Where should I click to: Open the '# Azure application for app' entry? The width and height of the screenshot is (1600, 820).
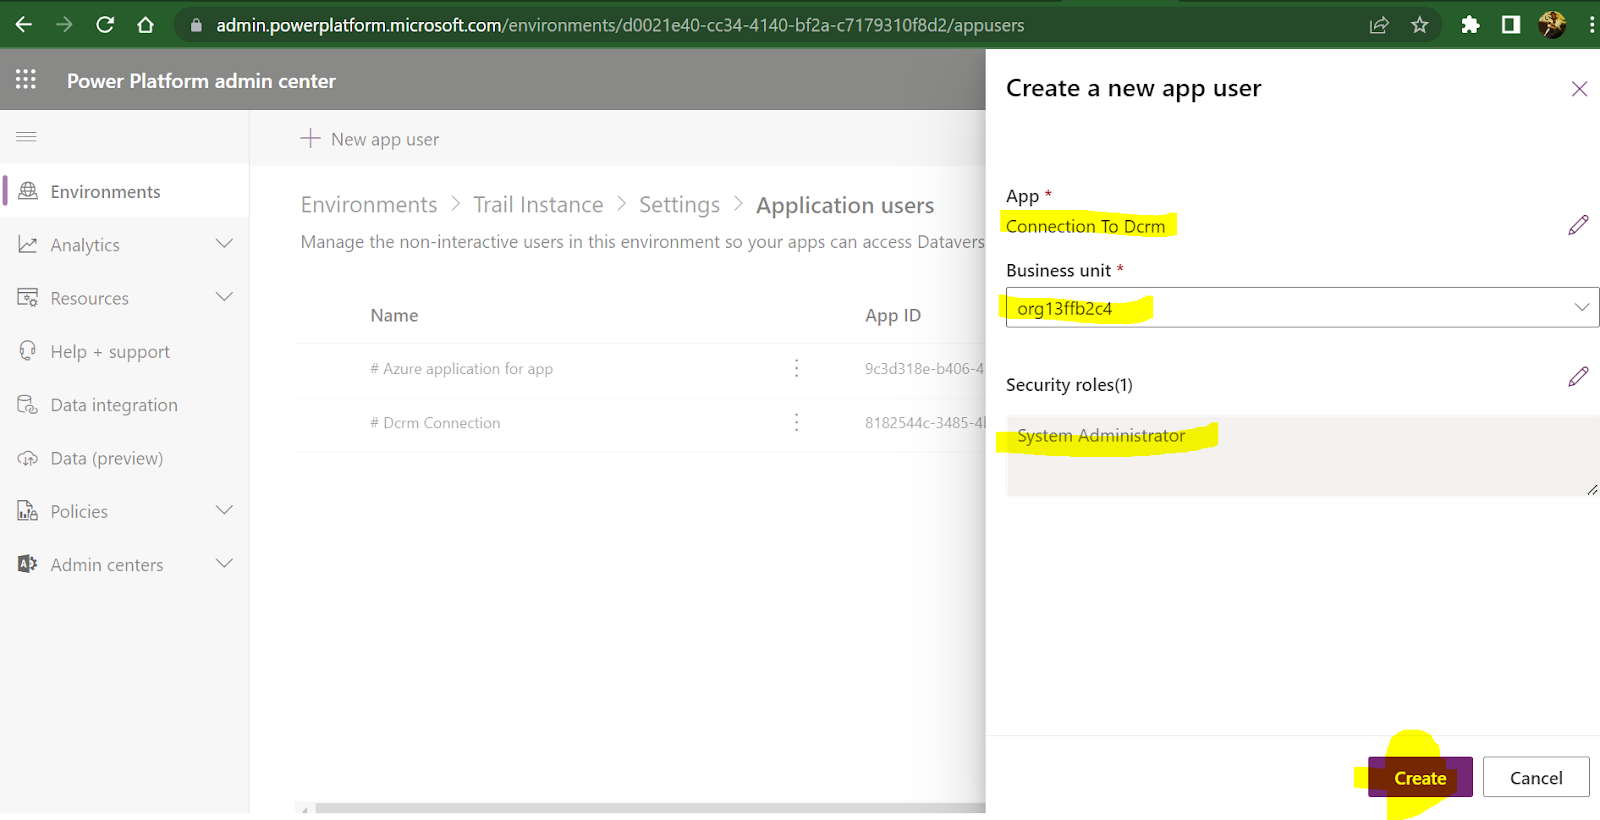461,368
